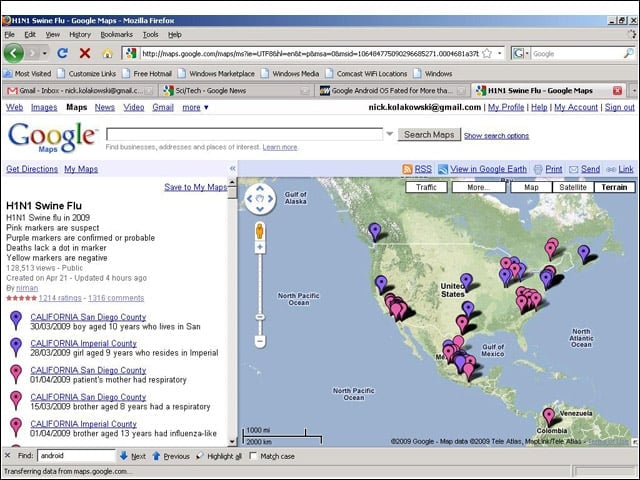Open the History menu
The height and width of the screenshot is (480, 640).
80,35
